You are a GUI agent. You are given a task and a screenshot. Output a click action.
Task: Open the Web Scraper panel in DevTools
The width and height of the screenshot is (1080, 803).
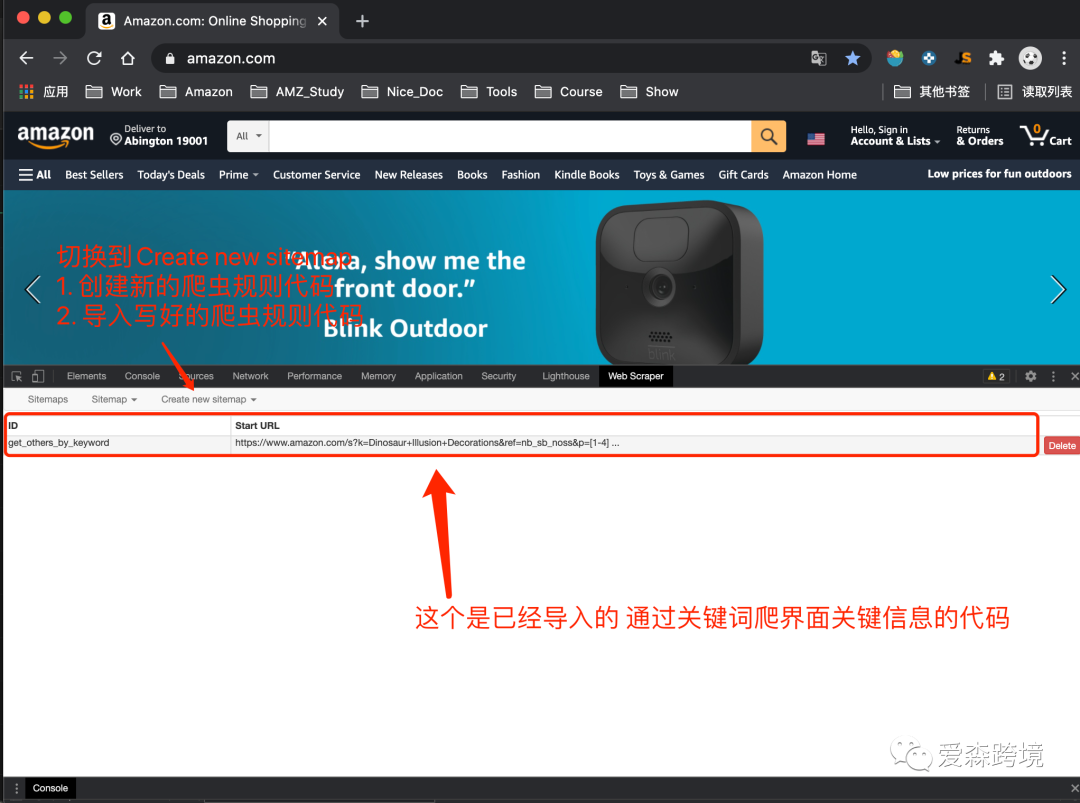tap(635, 376)
